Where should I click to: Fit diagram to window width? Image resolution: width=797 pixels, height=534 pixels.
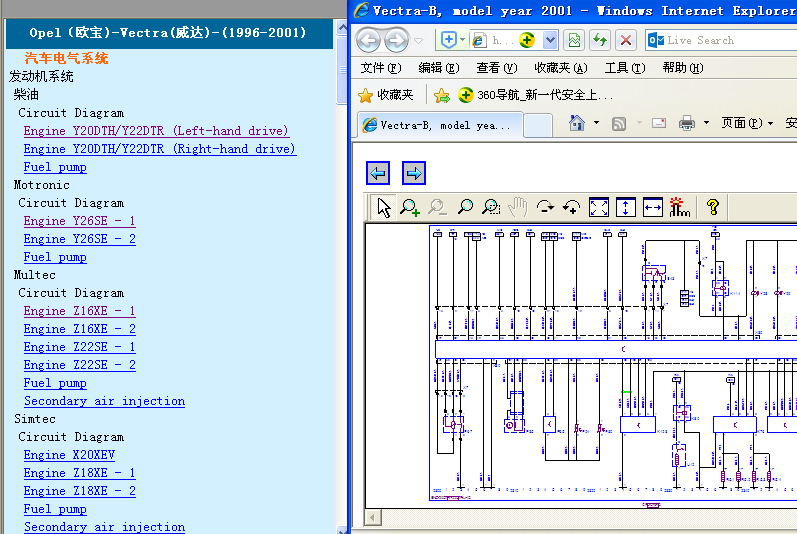coord(653,207)
